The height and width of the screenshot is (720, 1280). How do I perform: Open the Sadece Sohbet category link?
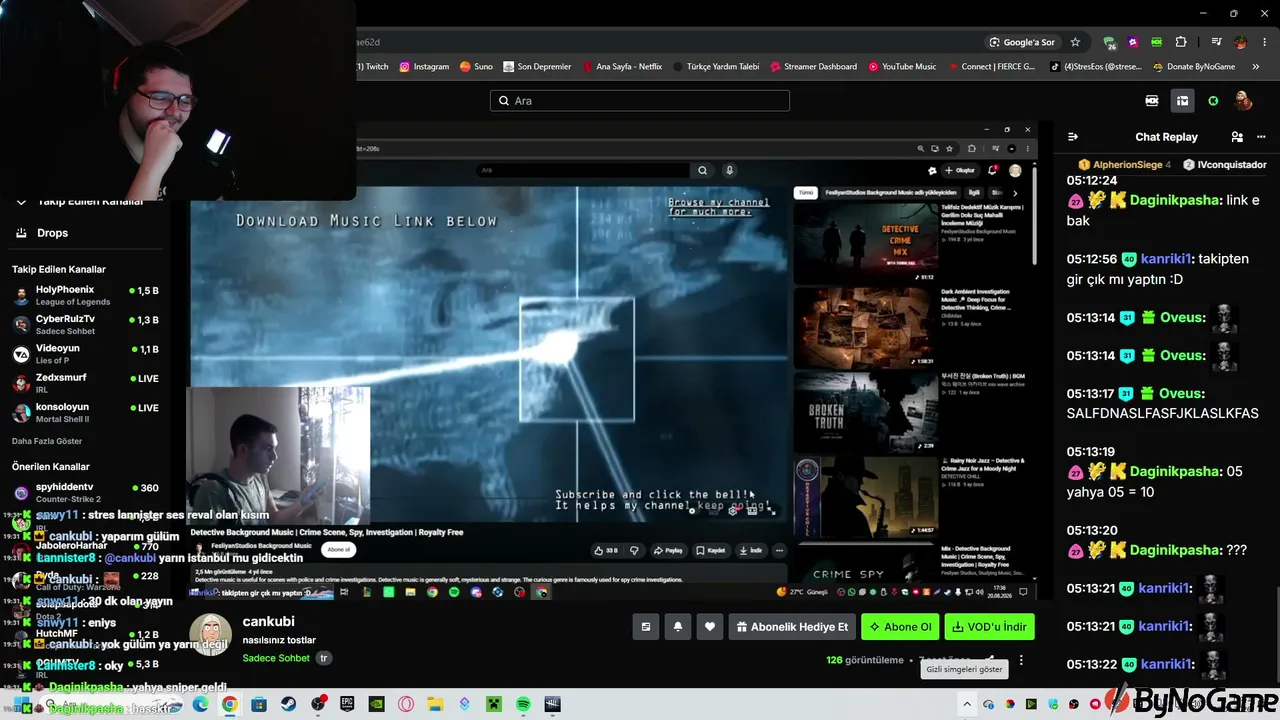point(276,658)
